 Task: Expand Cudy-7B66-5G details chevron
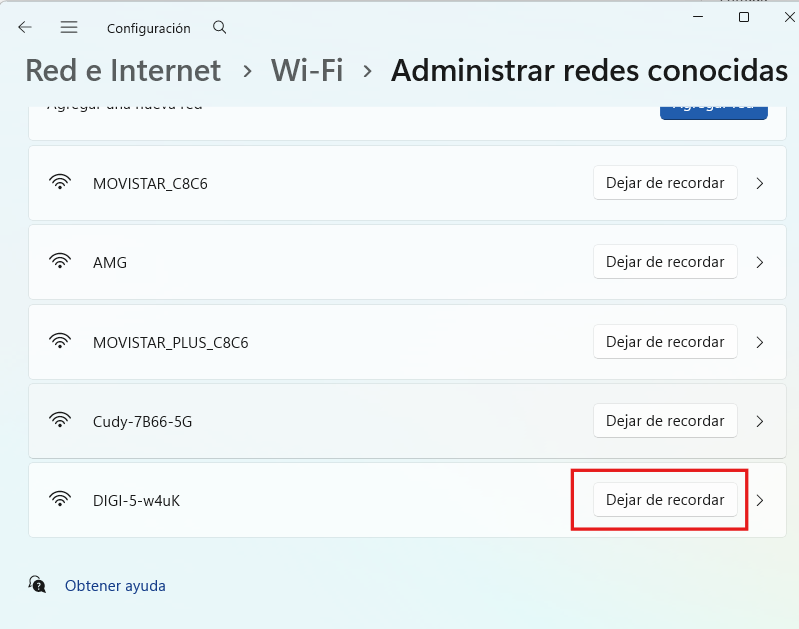760,421
